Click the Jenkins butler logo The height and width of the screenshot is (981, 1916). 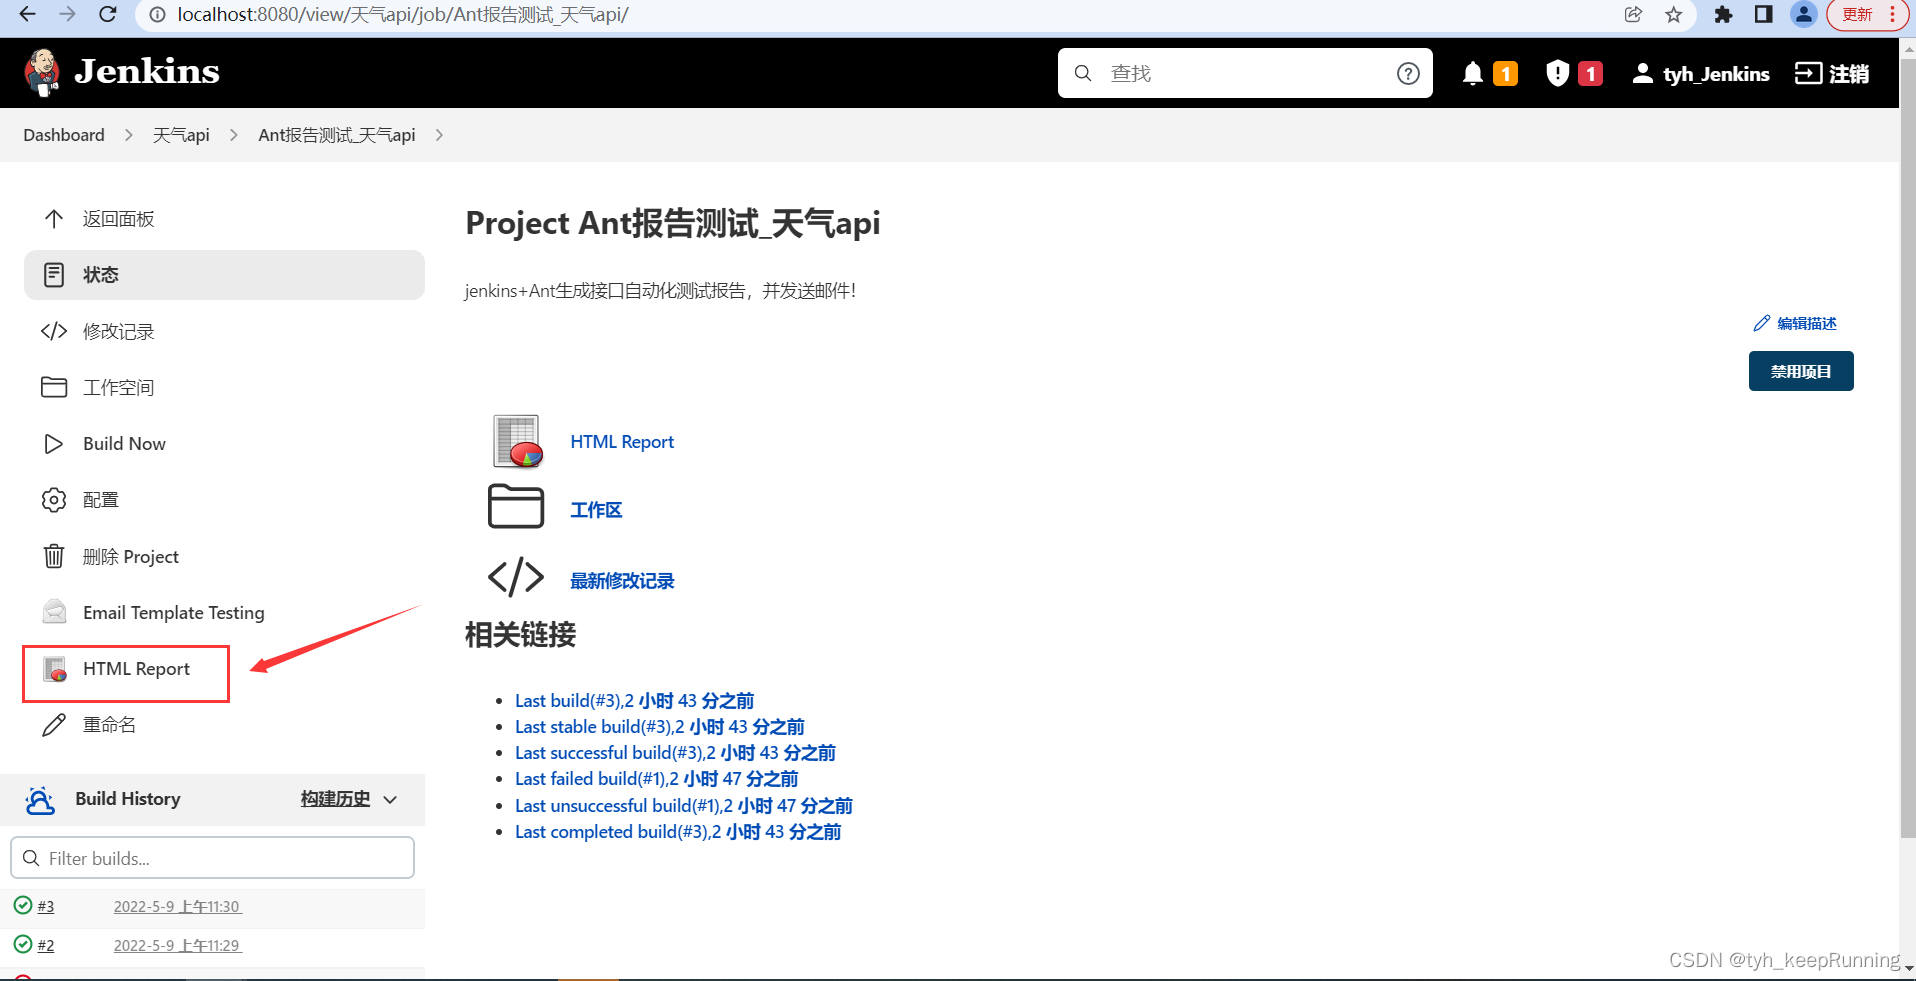42,72
